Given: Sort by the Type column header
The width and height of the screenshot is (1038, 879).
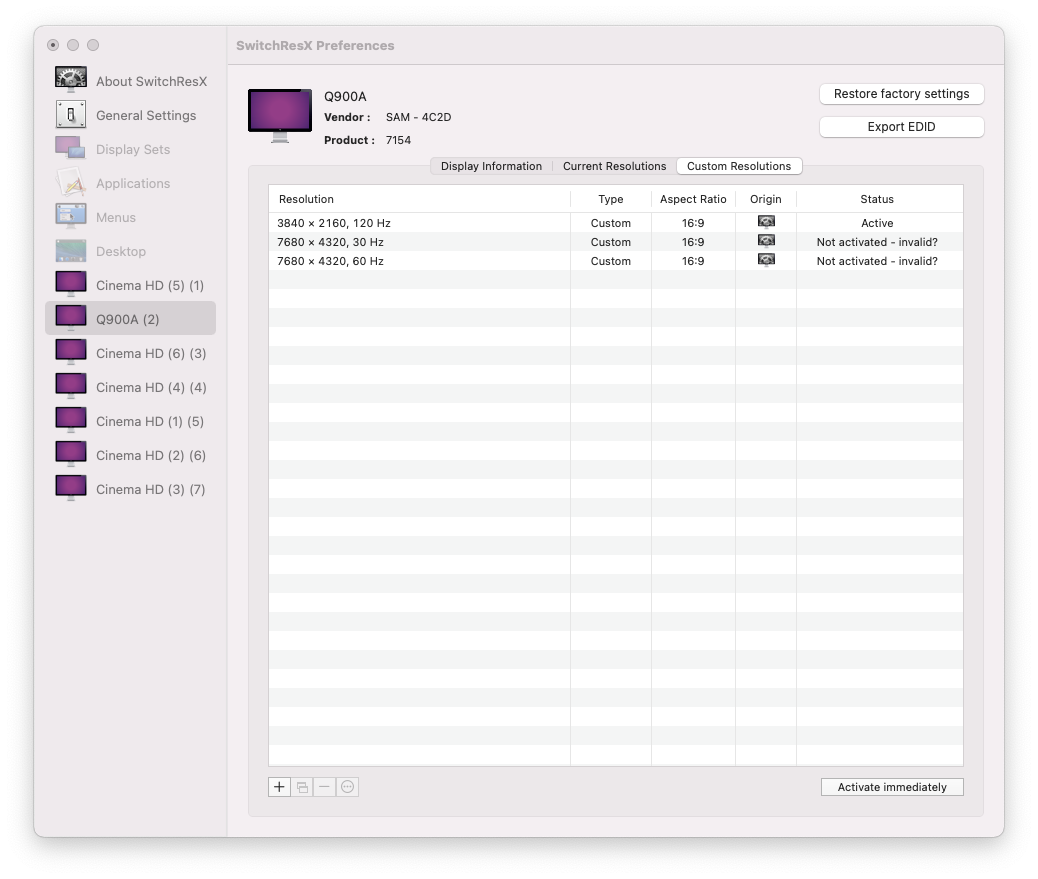Looking at the screenshot, I should point(610,199).
